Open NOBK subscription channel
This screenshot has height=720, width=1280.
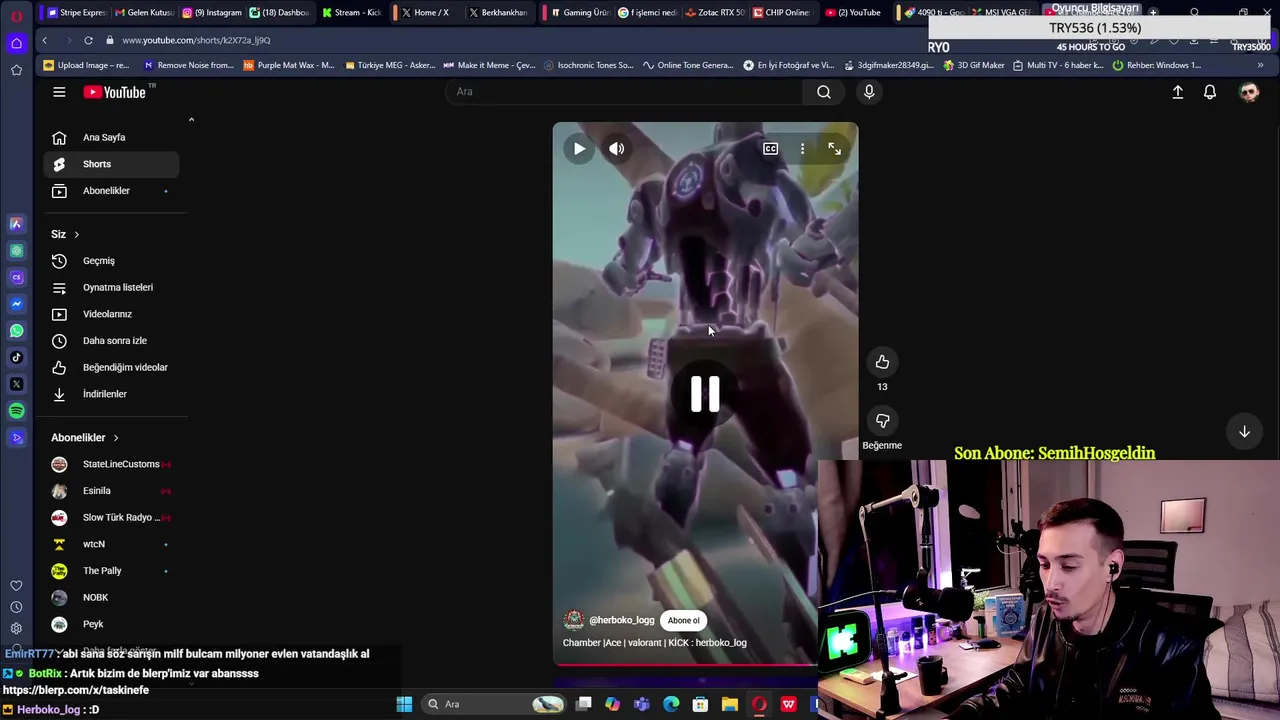point(111,597)
